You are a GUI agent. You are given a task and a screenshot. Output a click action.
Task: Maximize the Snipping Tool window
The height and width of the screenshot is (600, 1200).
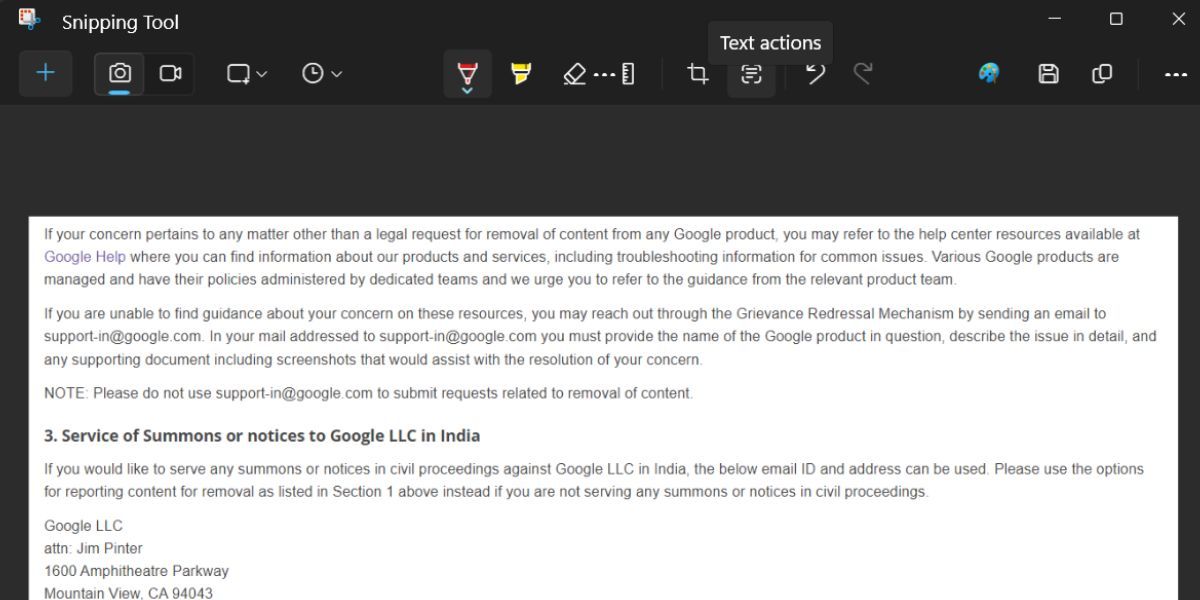pyautogui.click(x=1116, y=19)
